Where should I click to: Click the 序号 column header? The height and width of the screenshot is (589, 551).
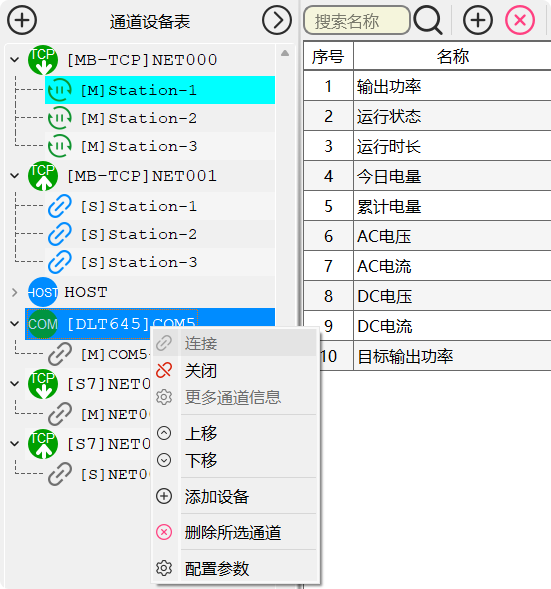tap(328, 56)
